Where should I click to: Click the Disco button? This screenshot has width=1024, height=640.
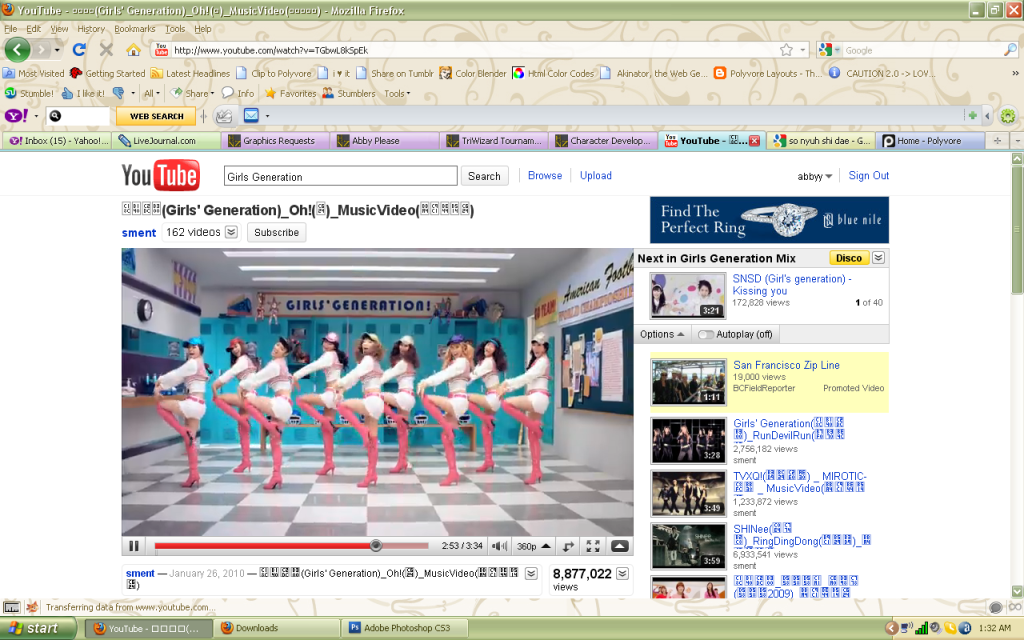[x=848, y=258]
